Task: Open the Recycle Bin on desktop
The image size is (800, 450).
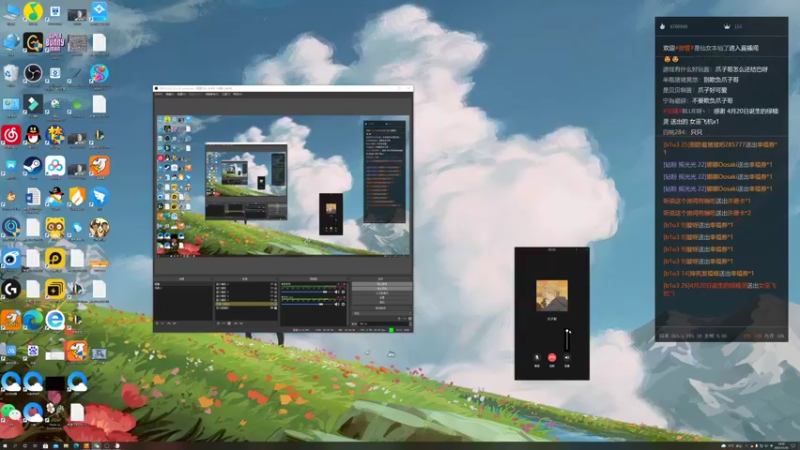Action: (x=11, y=73)
